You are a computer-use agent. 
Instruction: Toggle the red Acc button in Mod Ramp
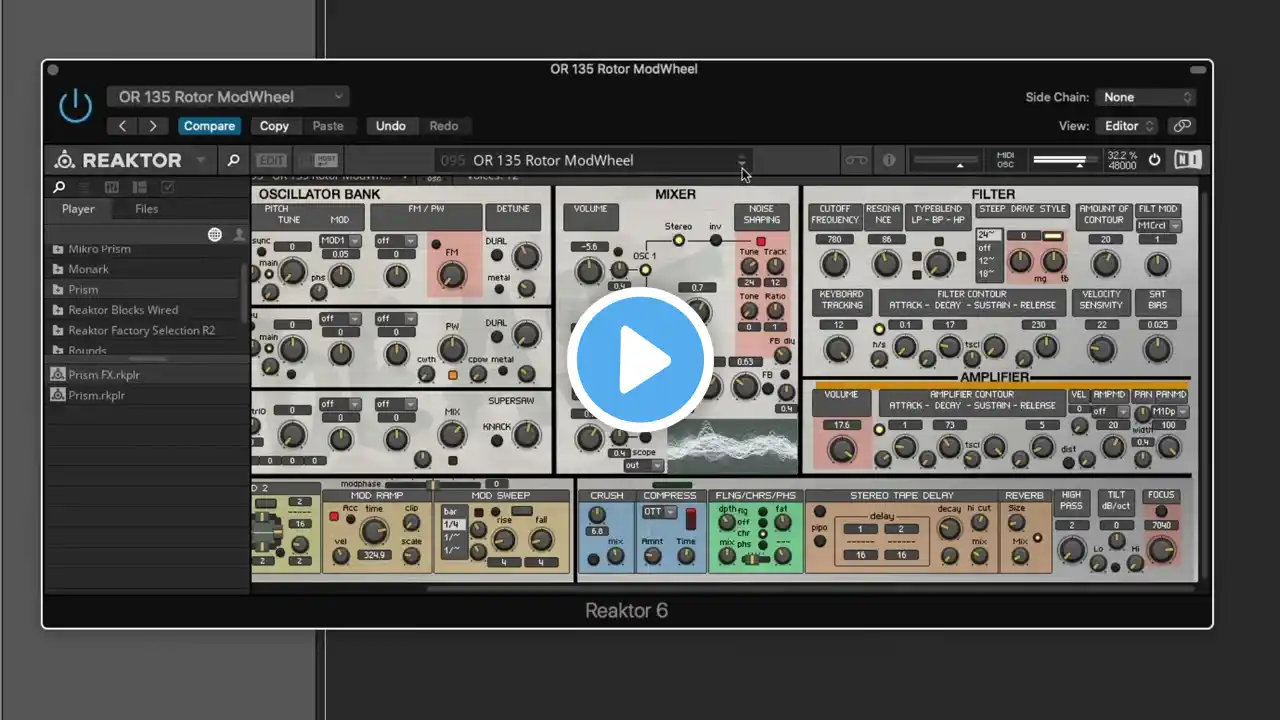pyautogui.click(x=334, y=516)
